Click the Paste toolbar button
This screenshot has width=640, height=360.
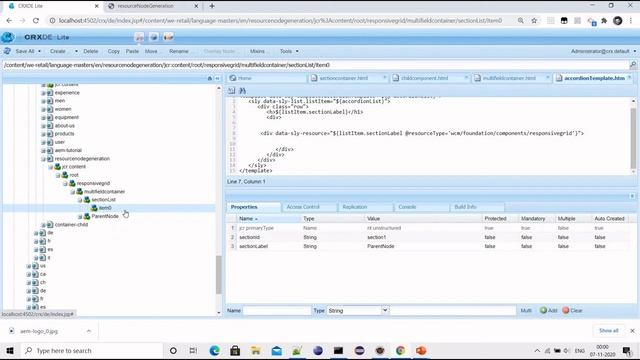(x=132, y=51)
